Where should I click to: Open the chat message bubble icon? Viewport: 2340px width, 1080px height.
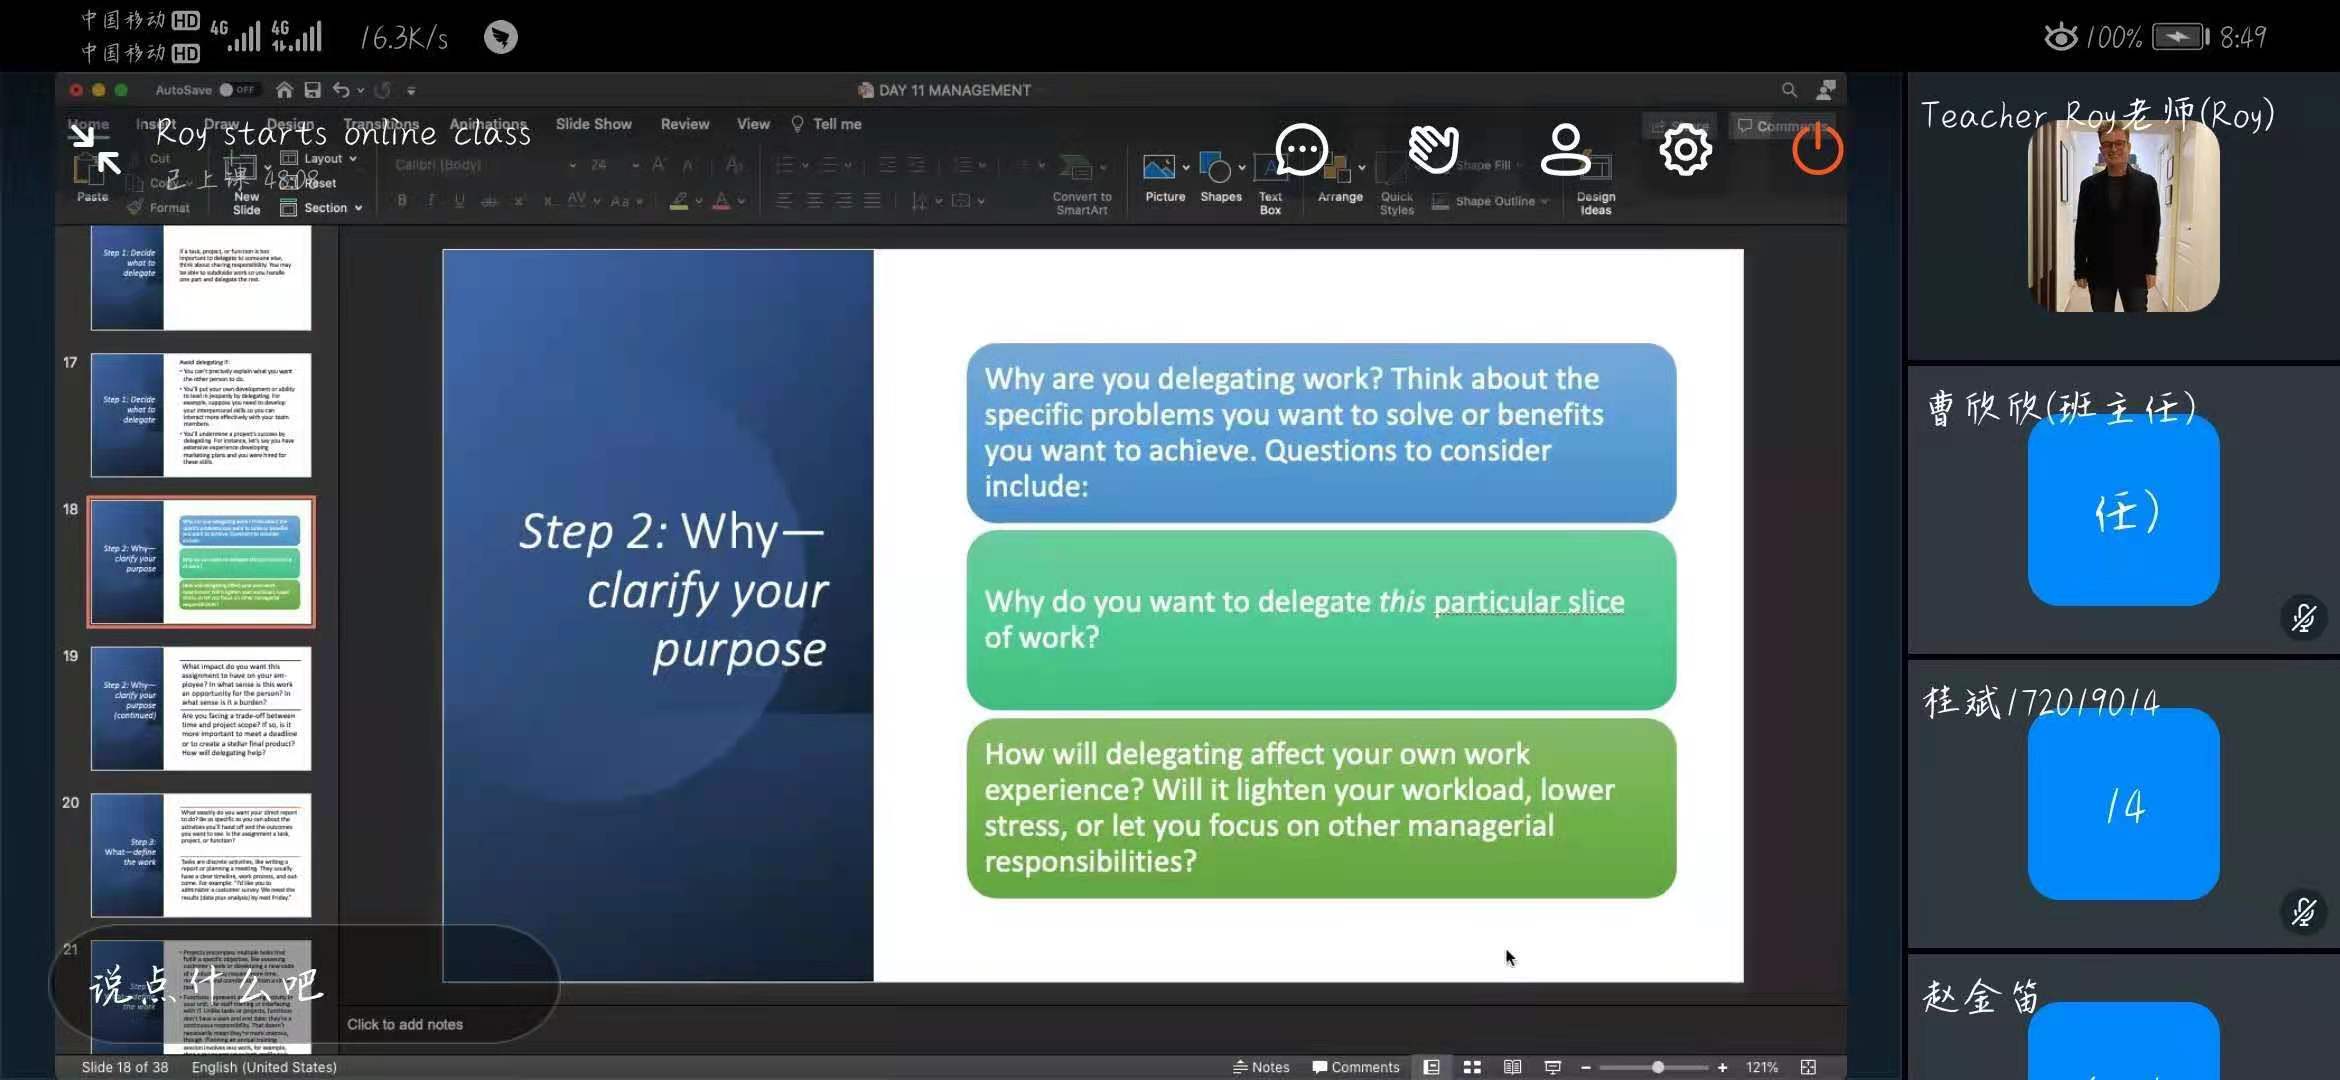click(1301, 150)
